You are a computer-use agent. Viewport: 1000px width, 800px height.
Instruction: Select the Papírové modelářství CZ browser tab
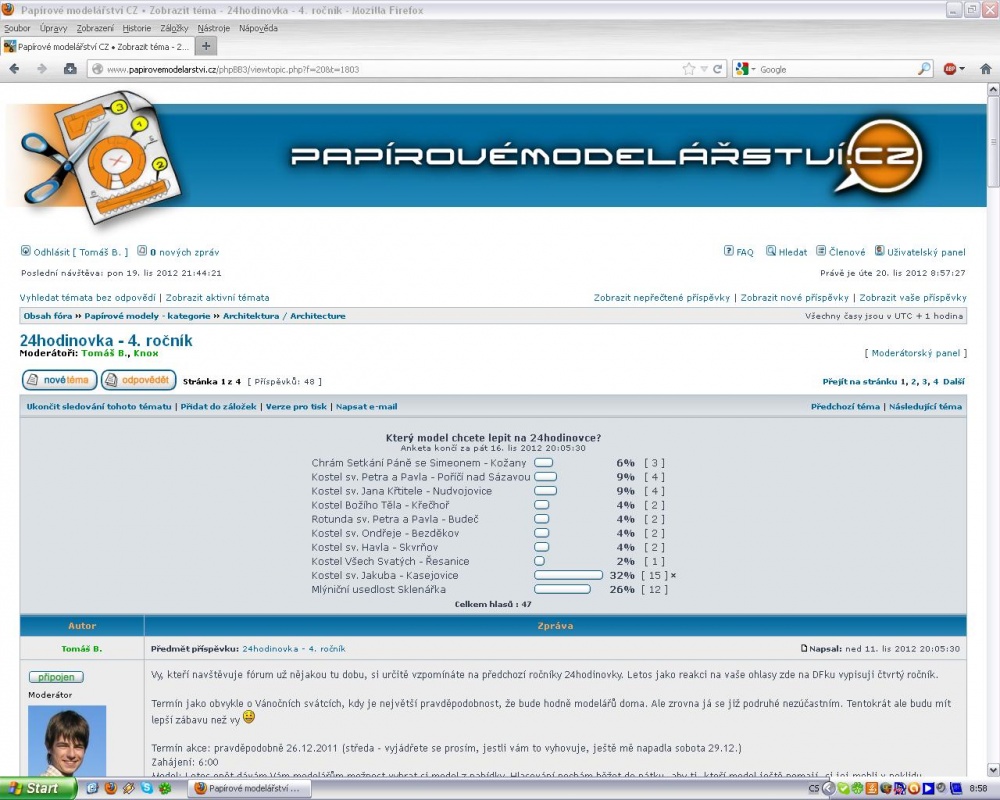click(x=96, y=47)
